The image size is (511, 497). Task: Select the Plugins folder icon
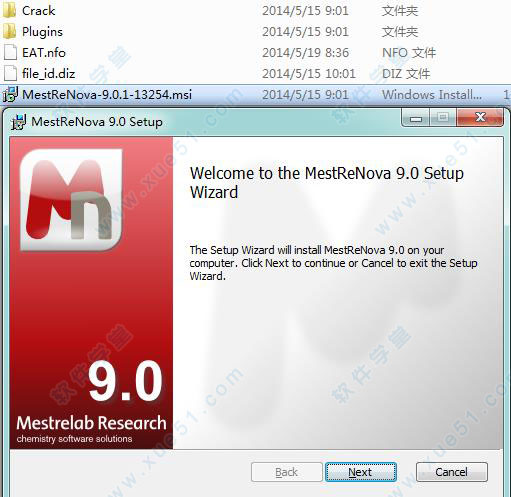9,32
